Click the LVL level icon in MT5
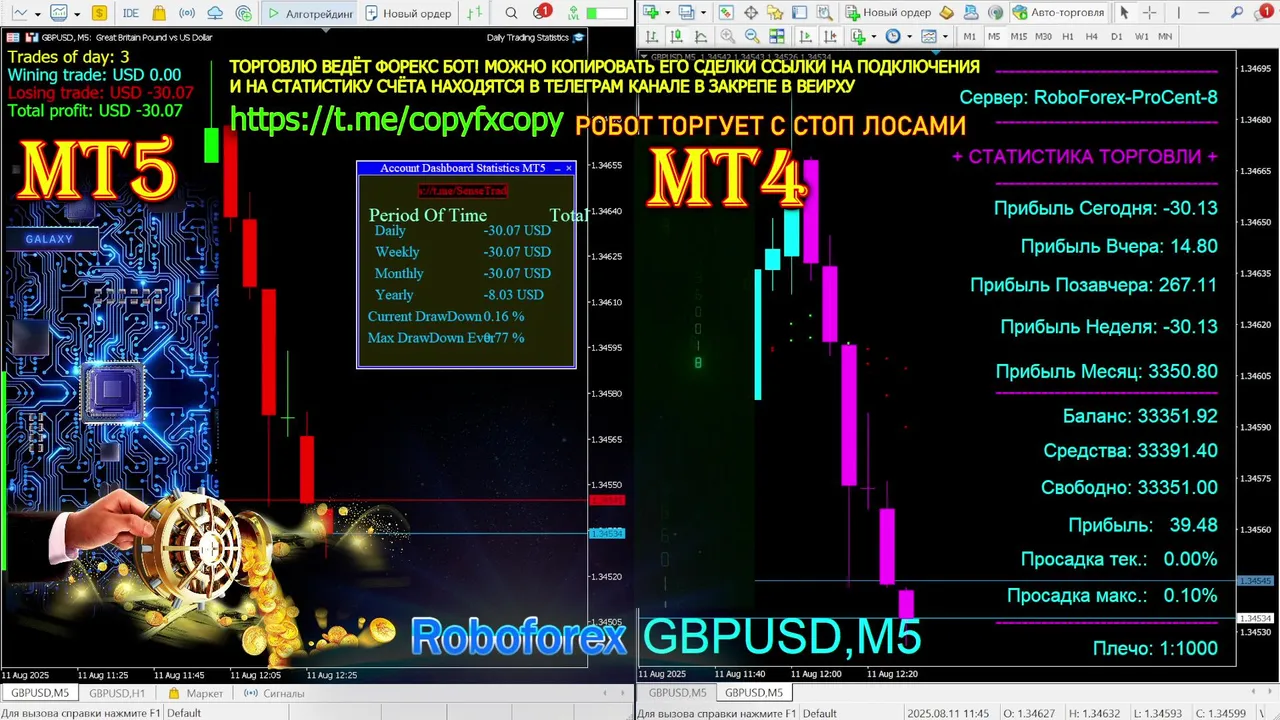 click(x=573, y=13)
